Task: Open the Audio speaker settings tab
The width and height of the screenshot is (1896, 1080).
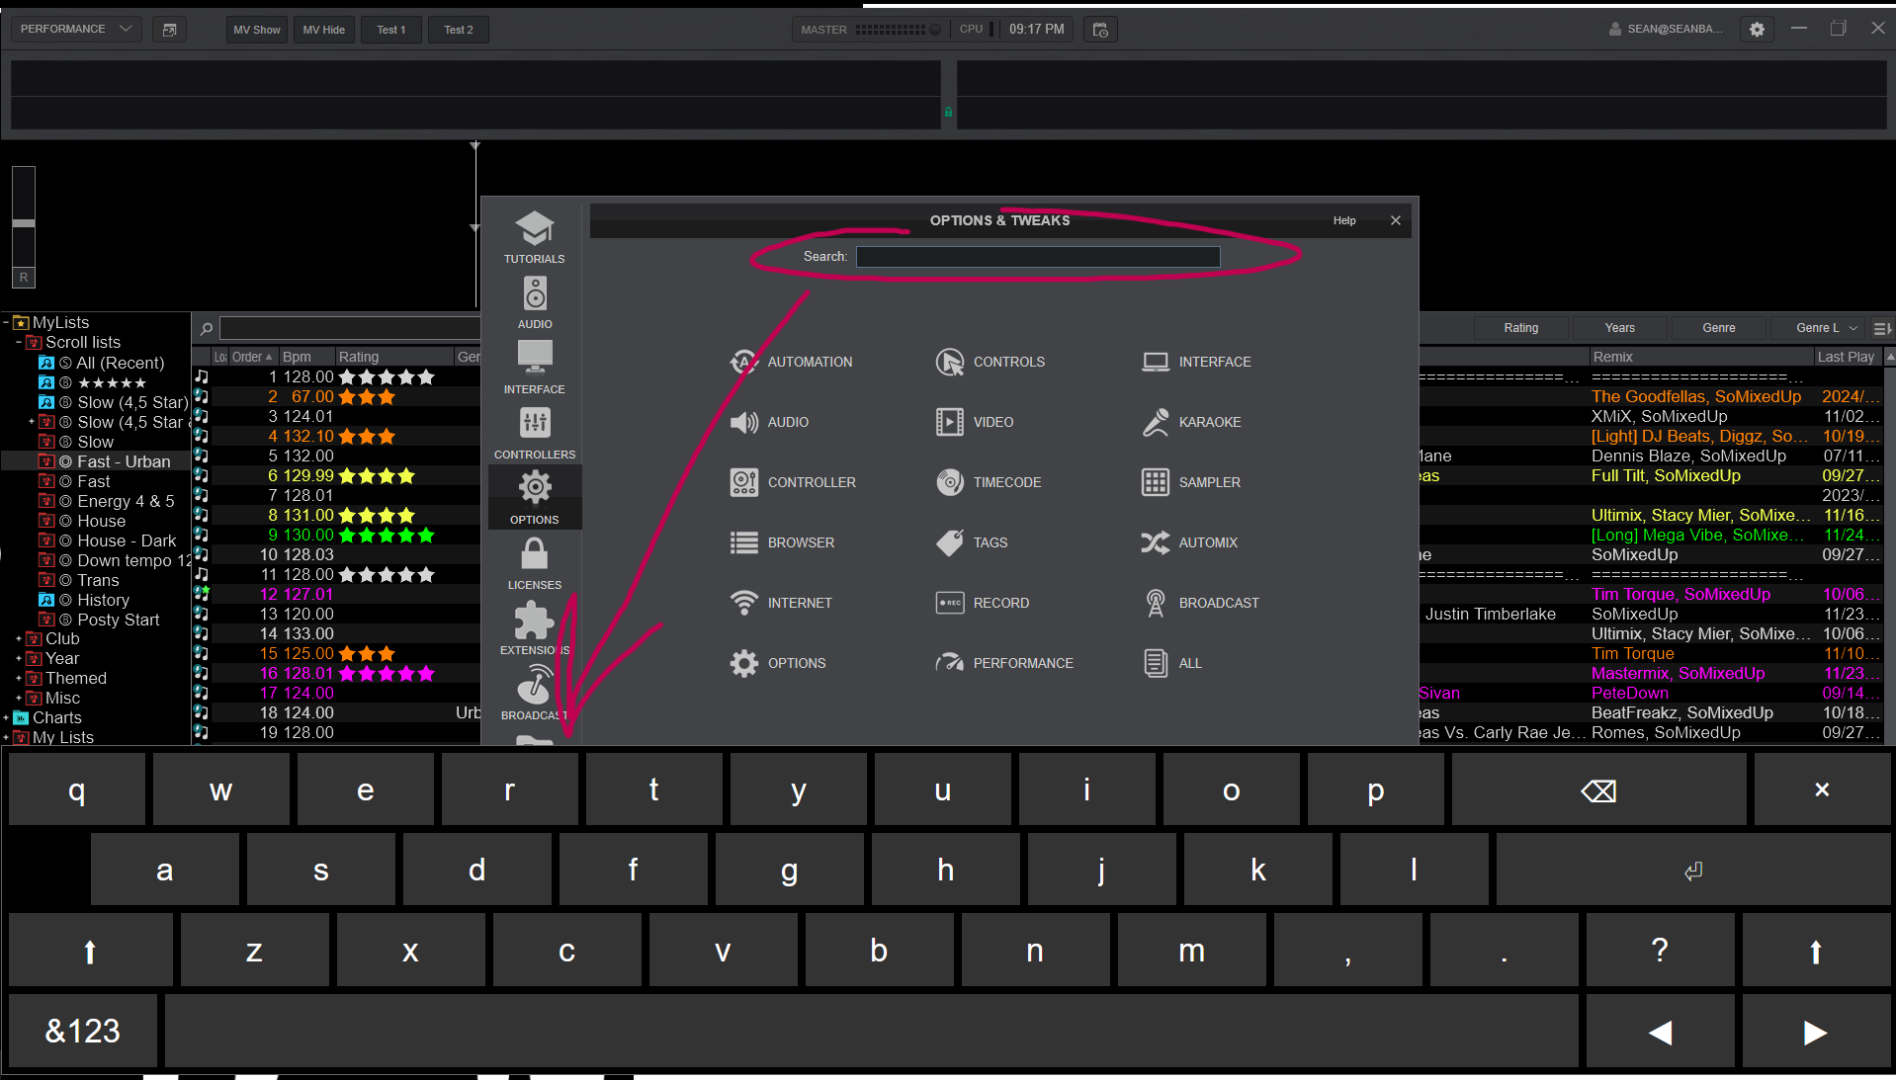Action: [534, 302]
